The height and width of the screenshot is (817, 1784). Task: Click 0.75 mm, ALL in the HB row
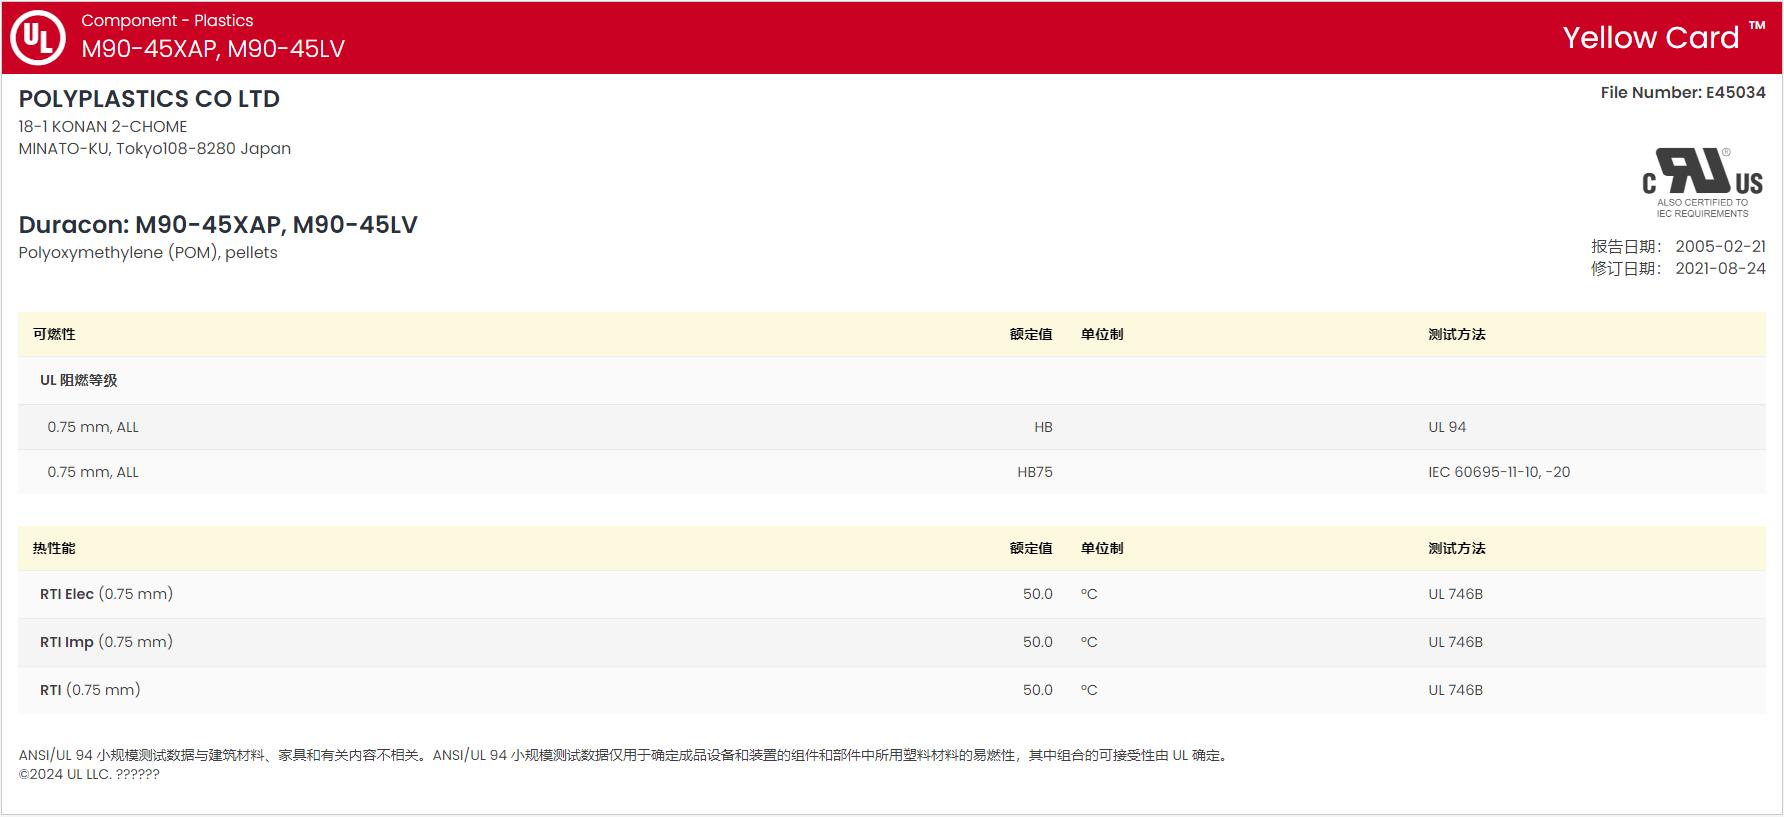coord(93,427)
